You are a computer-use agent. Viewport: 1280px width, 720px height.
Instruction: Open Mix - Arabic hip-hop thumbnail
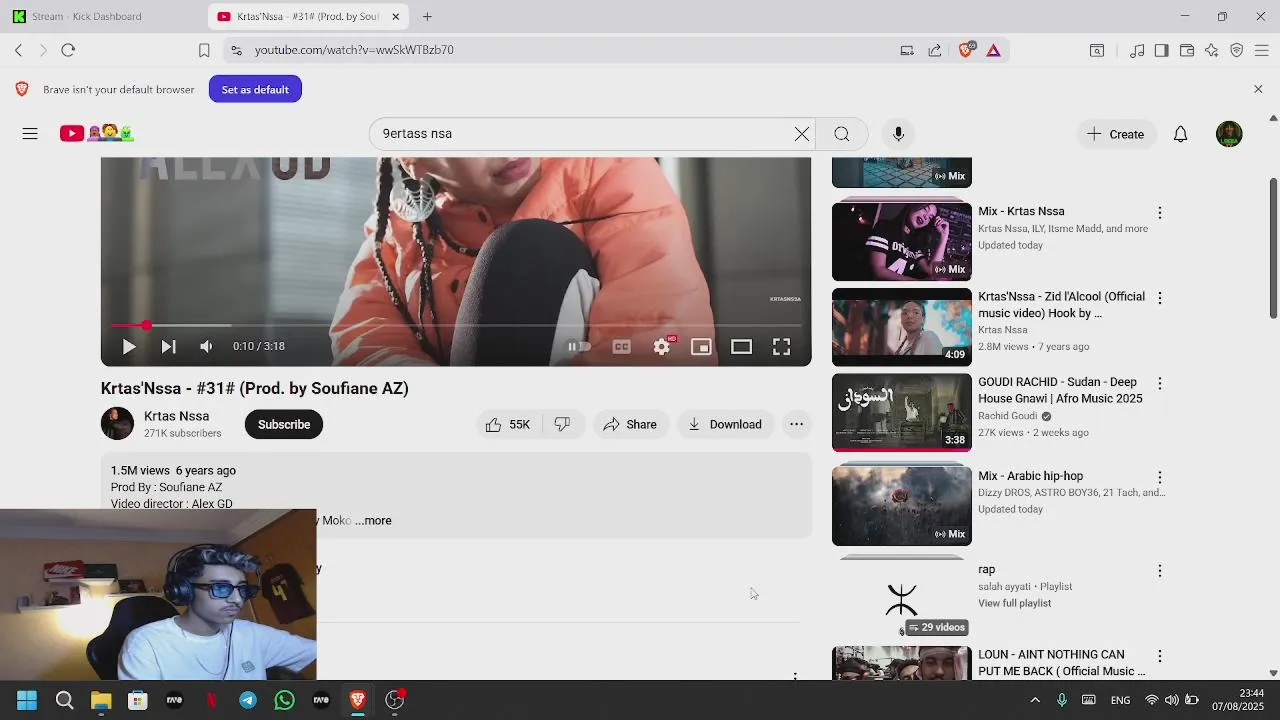[902, 507]
